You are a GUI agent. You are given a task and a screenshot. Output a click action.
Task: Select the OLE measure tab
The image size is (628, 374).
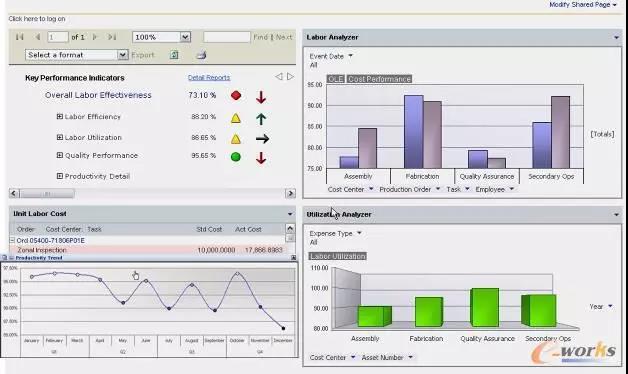click(x=336, y=79)
